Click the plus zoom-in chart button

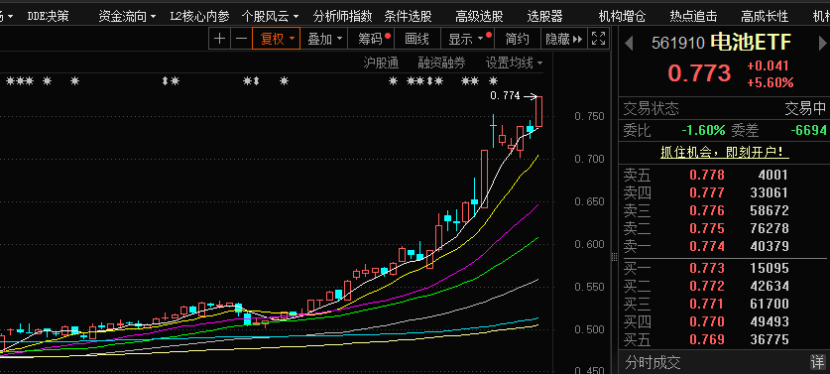220,39
